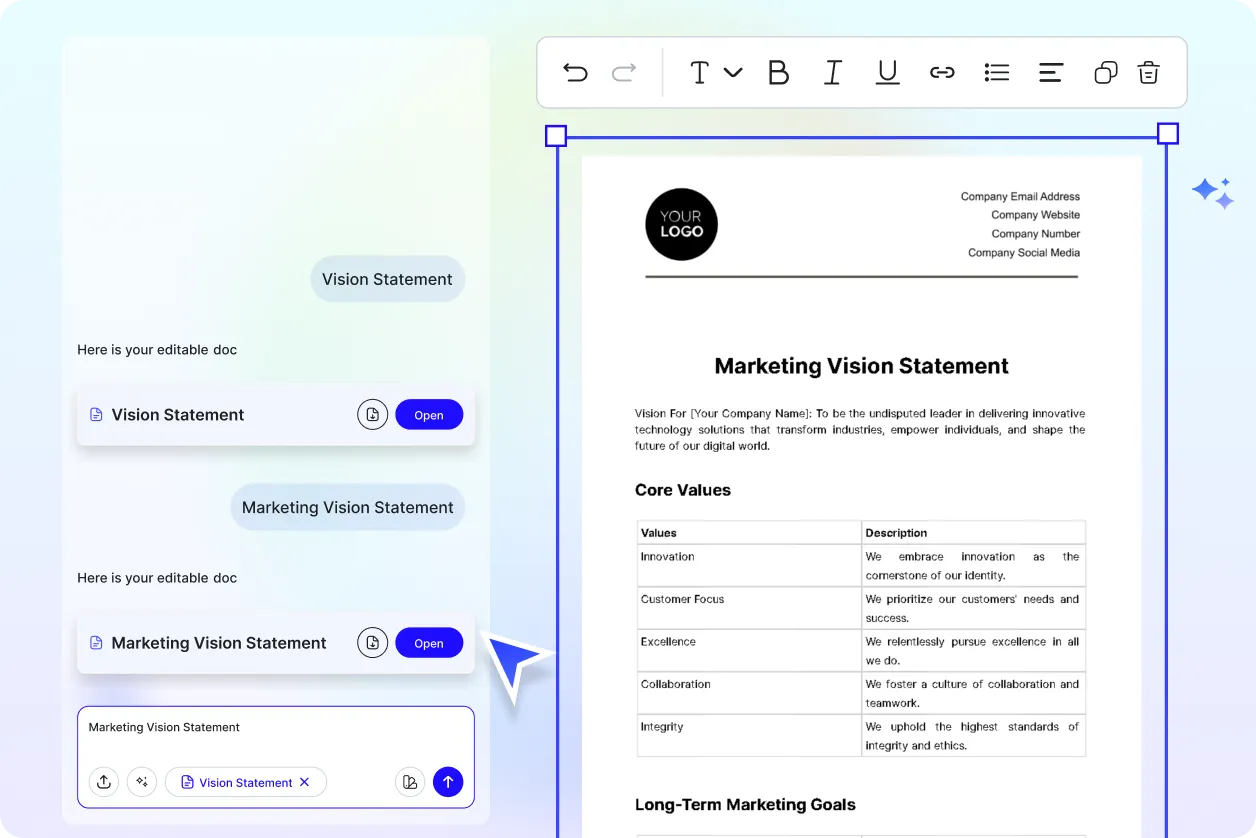
Task: Open the color theme palette icon
Action: click(x=409, y=782)
